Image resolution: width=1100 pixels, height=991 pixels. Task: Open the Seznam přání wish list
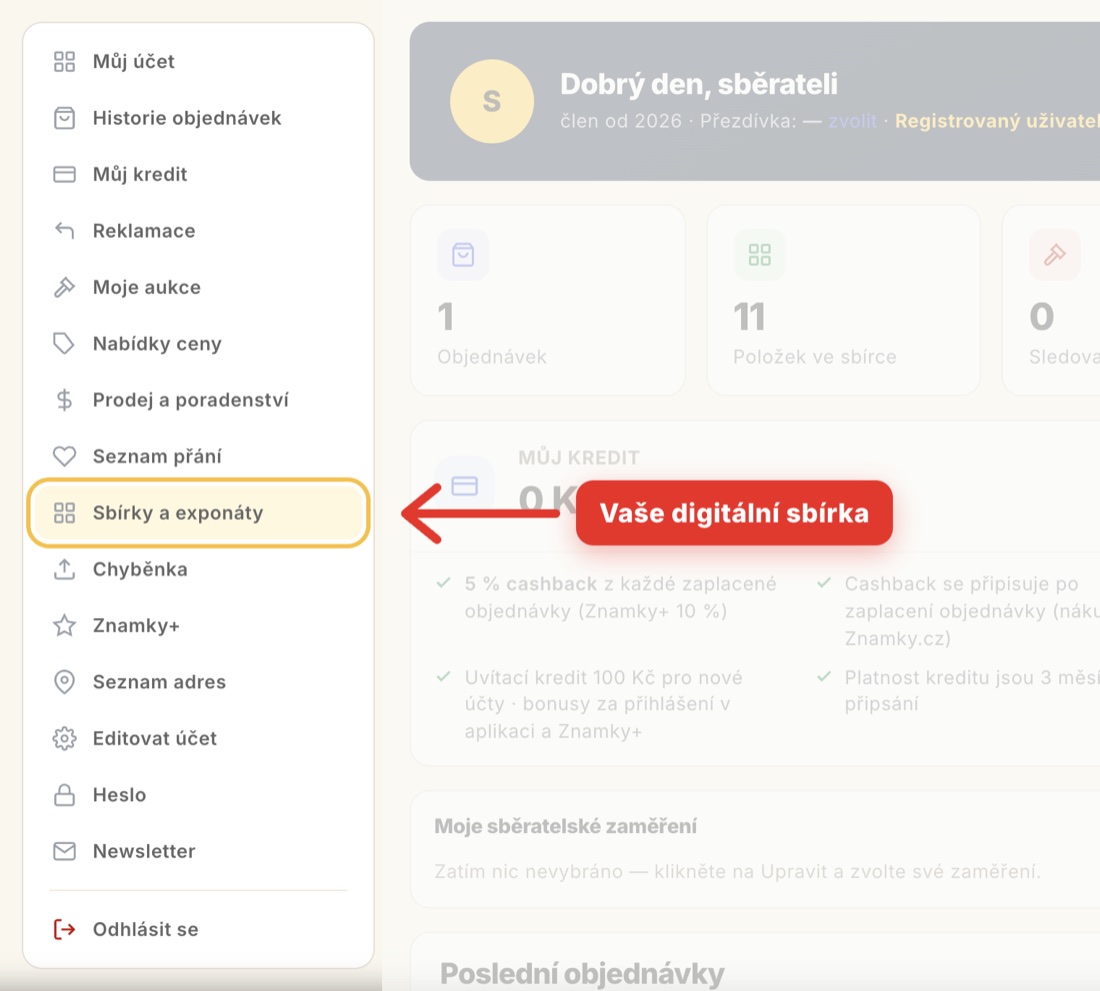click(x=198, y=457)
